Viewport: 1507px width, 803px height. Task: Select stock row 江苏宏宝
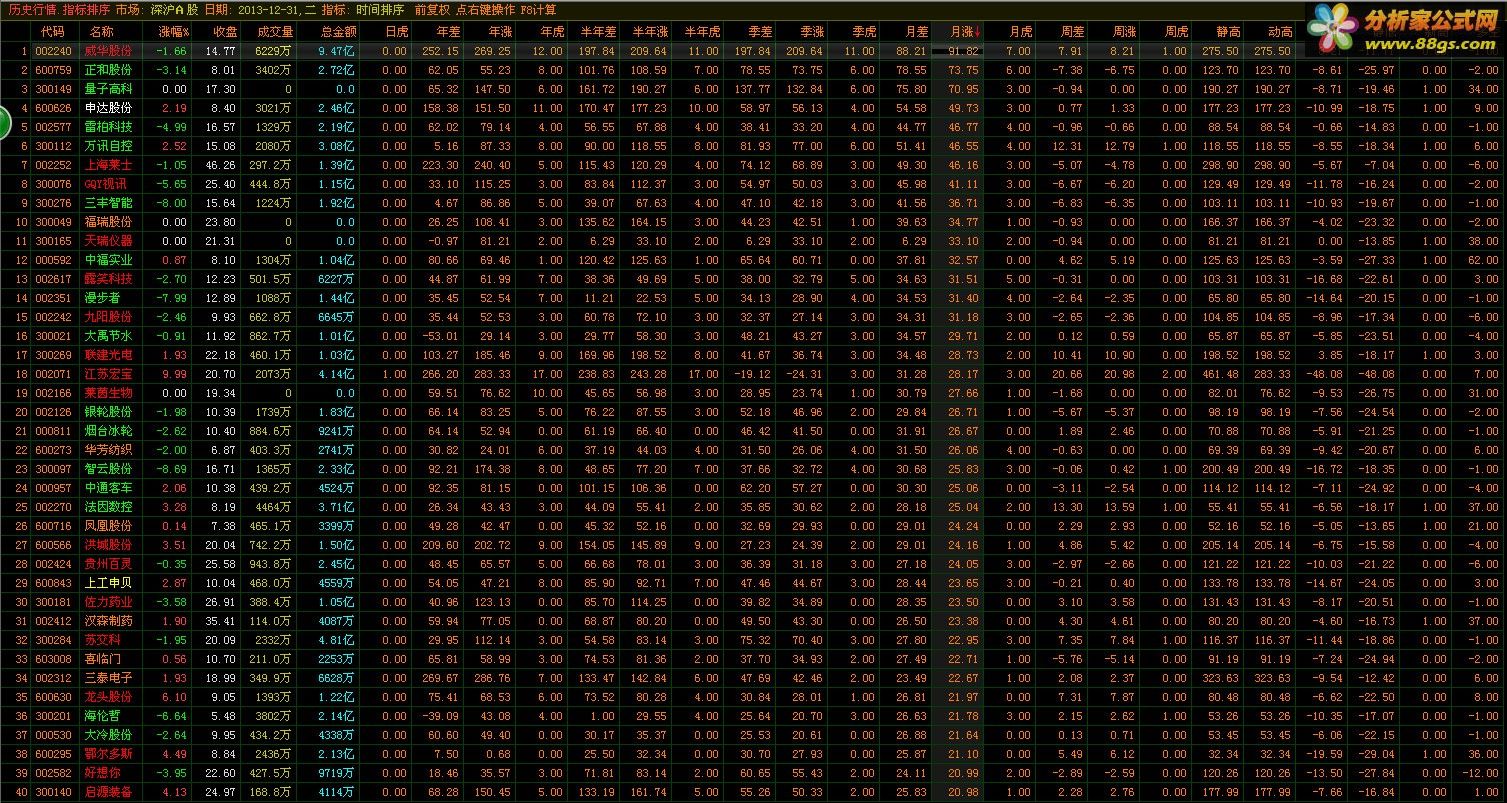[x=753, y=374]
